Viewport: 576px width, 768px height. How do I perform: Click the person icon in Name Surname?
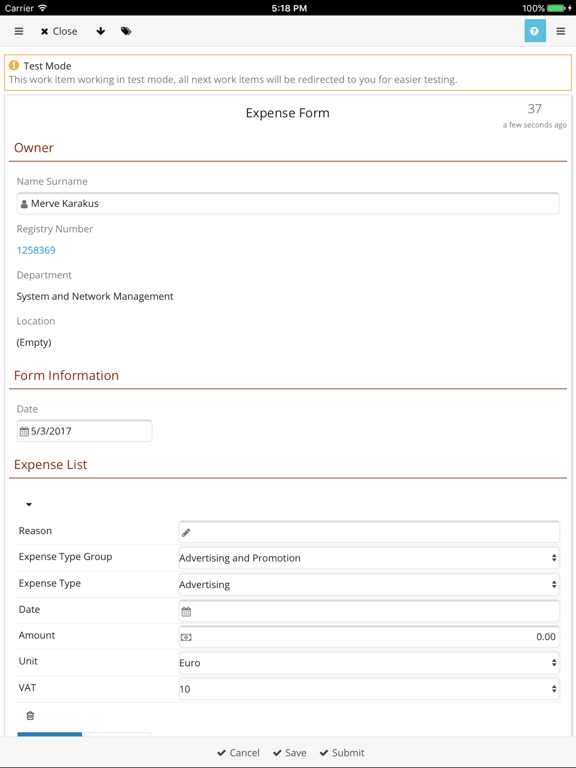pos(24,204)
